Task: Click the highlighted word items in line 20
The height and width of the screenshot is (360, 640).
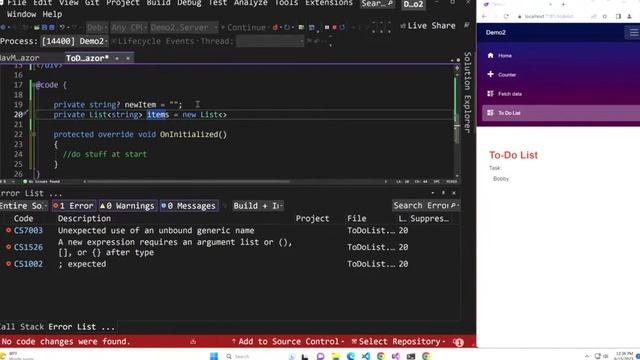Action: click(158, 115)
